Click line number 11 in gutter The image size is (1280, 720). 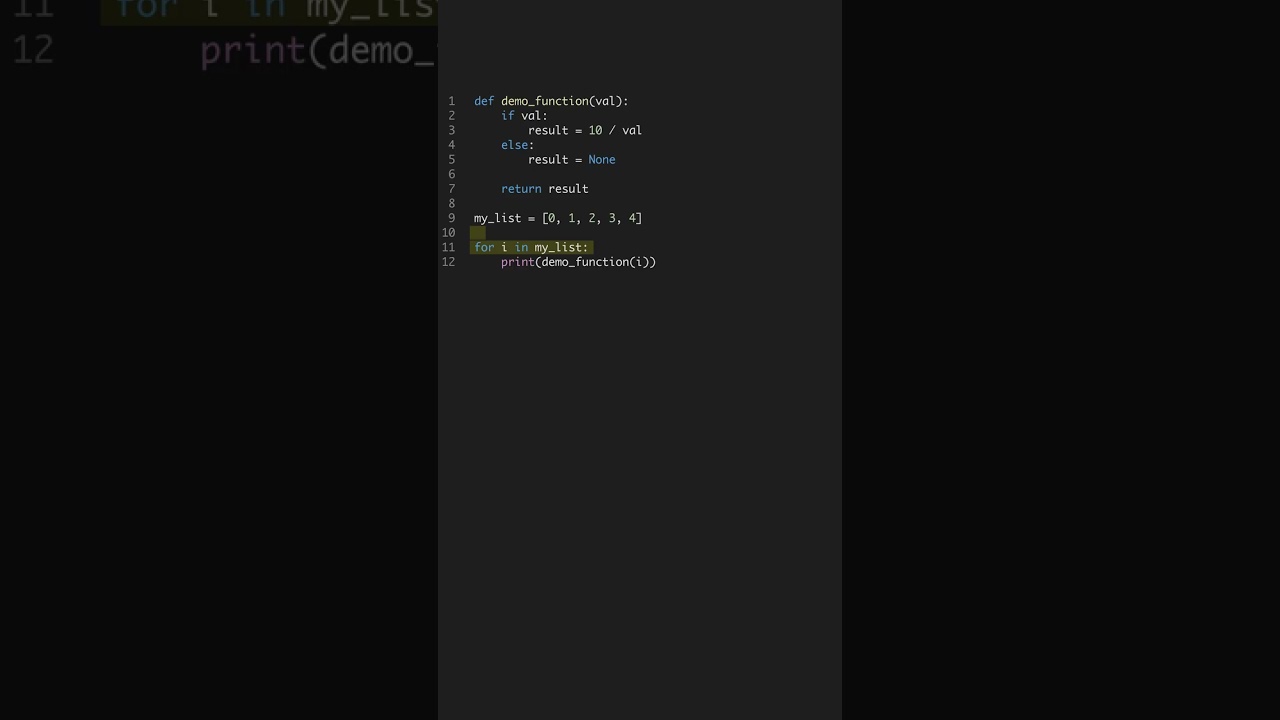click(x=448, y=247)
